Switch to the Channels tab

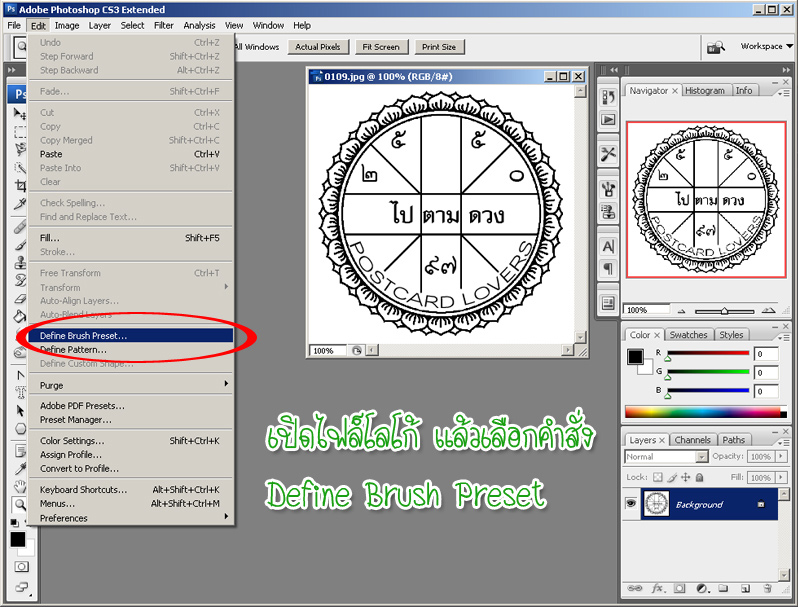pos(692,440)
